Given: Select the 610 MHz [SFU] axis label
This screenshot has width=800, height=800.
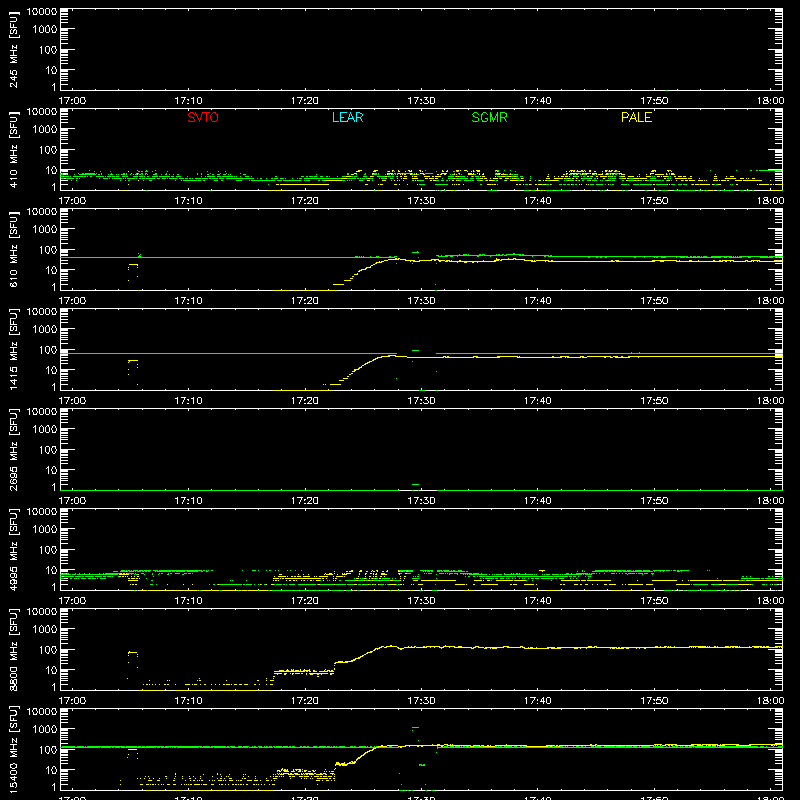Looking at the screenshot, I should [14, 249].
